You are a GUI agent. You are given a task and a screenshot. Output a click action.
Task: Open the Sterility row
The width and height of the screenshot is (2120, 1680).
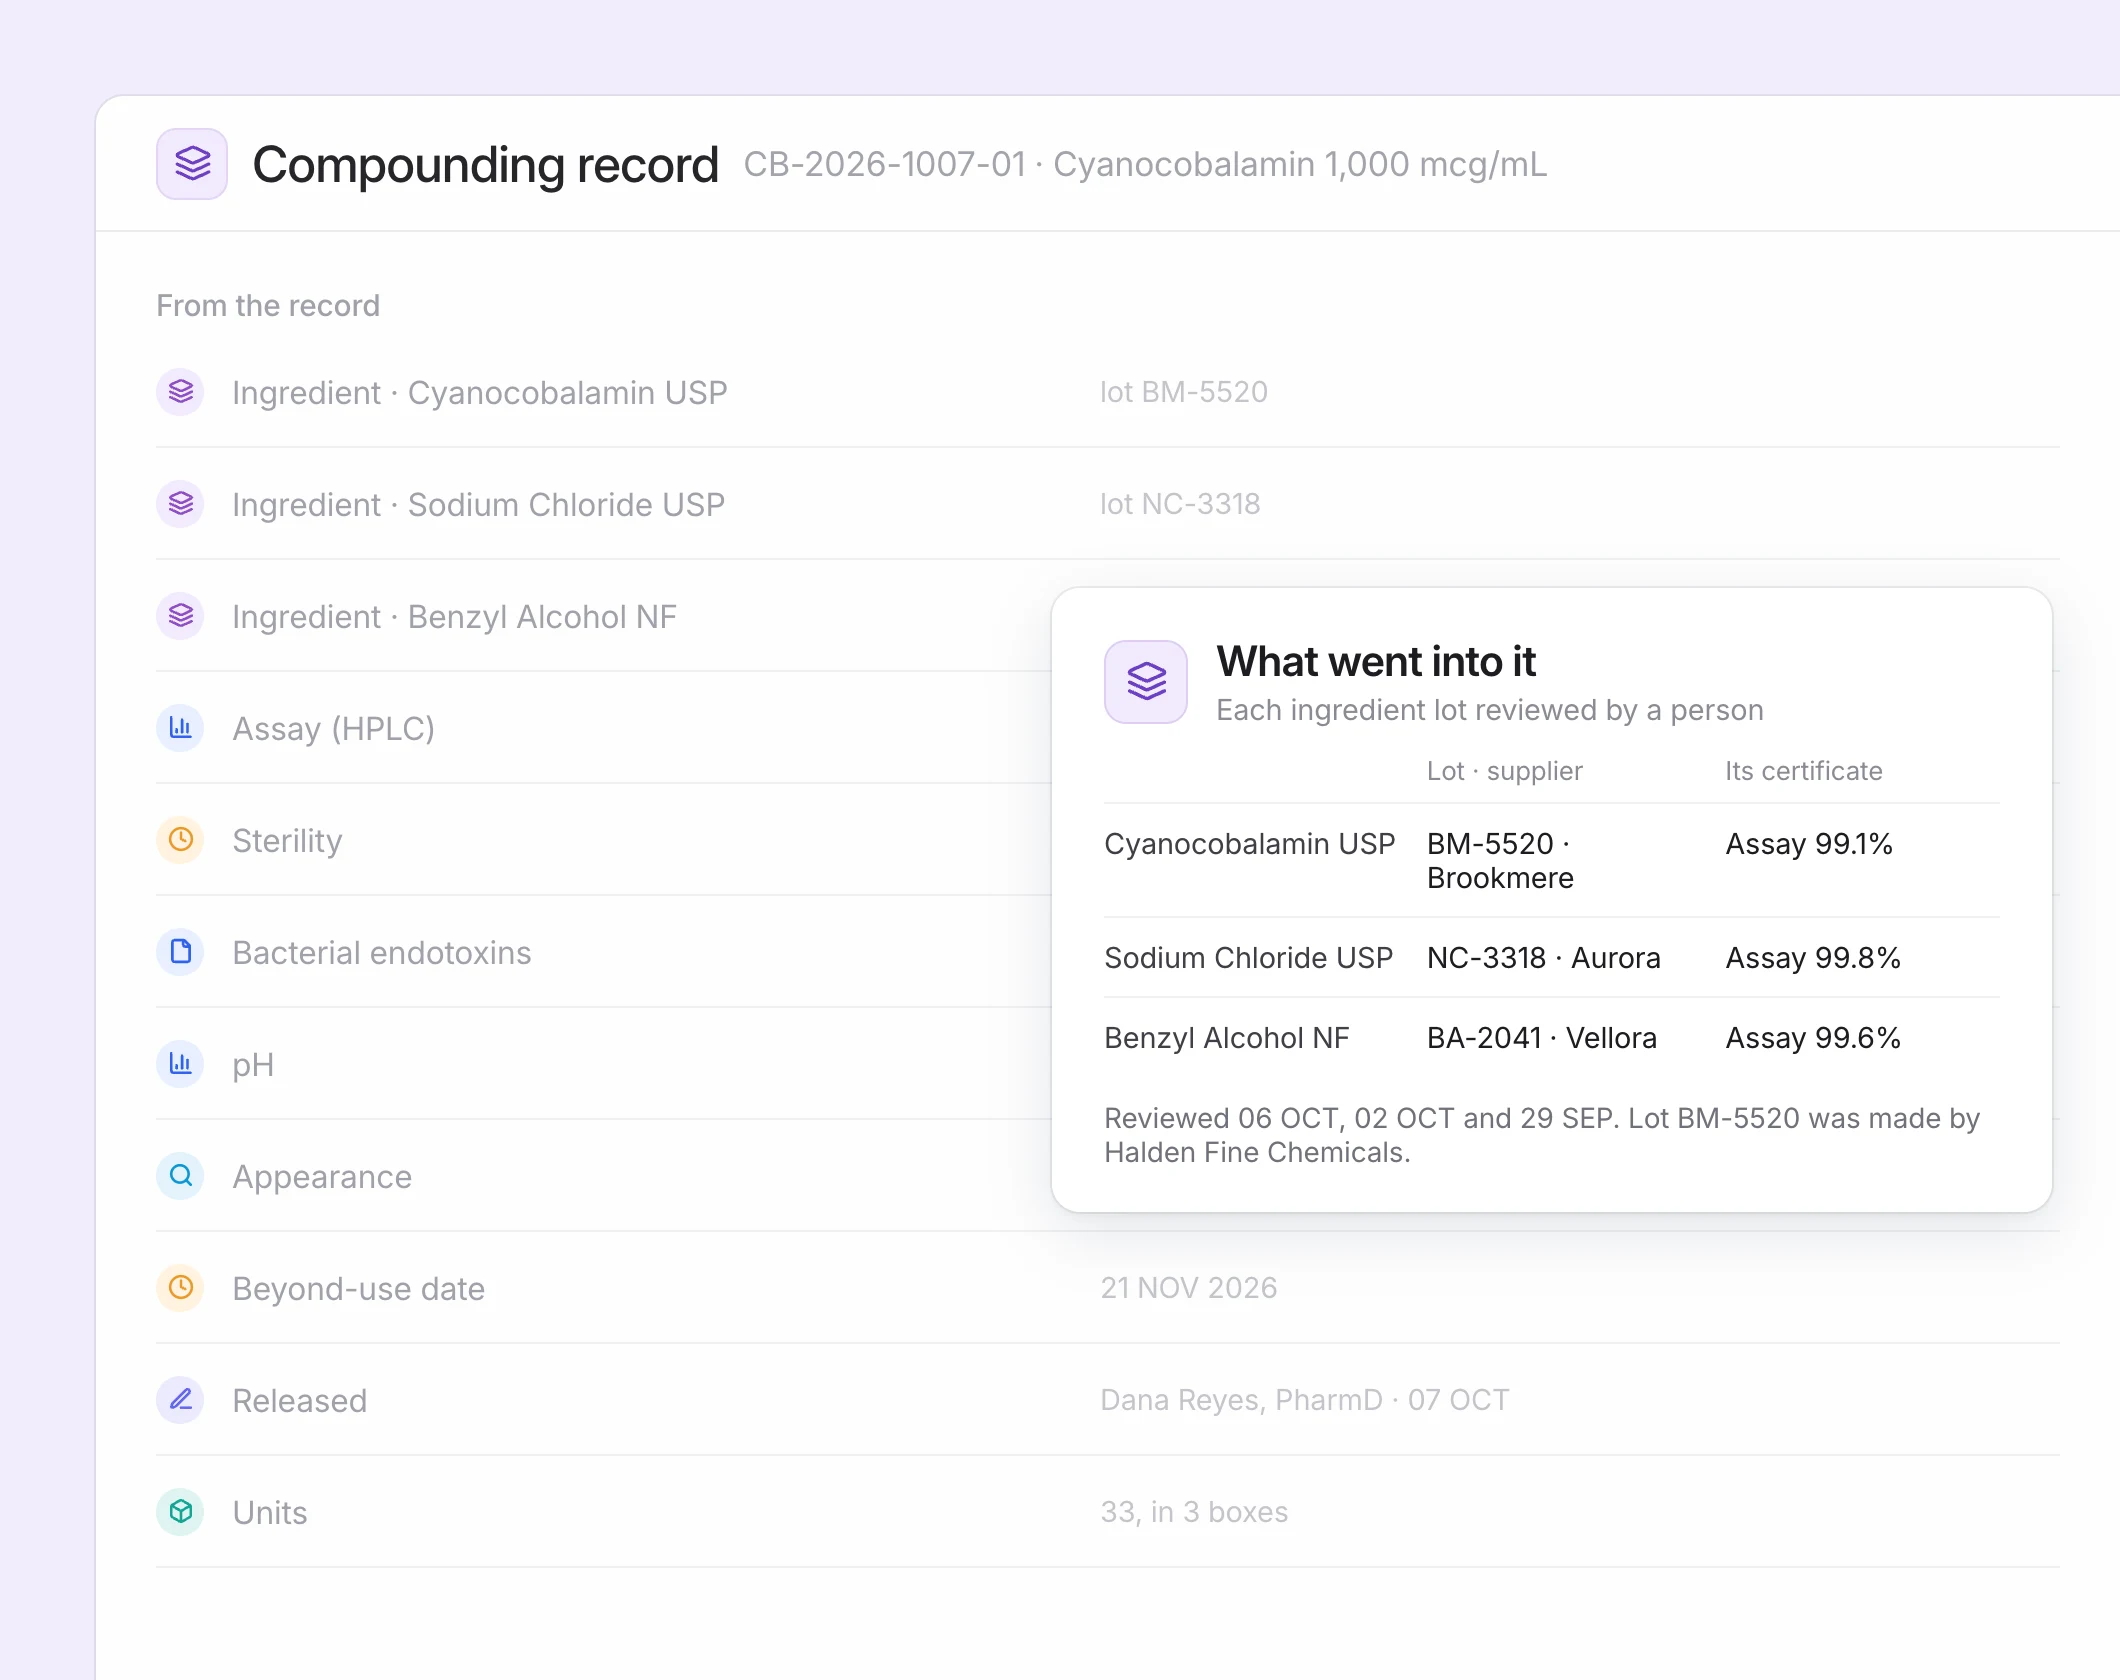(288, 841)
